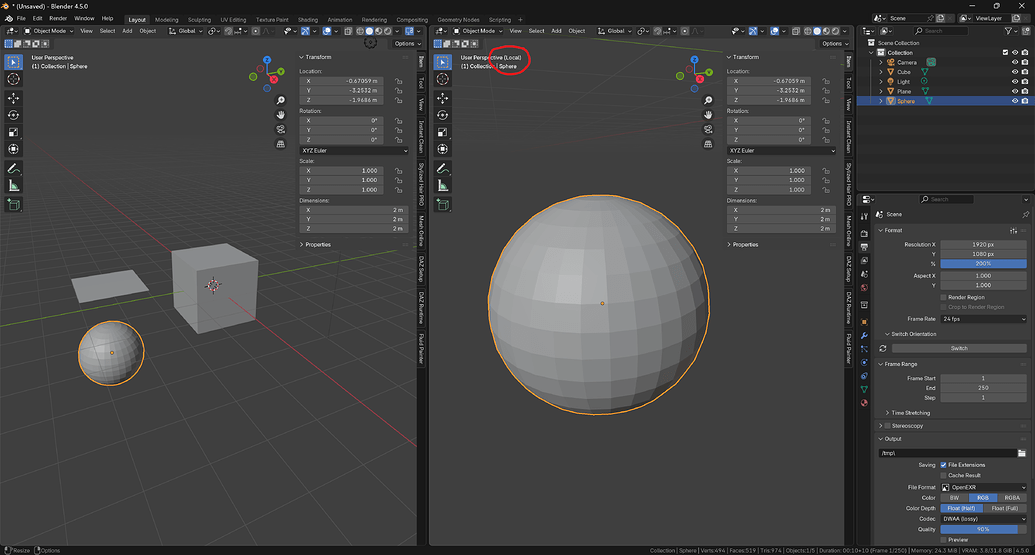Click the output folder browse icon
Screen dimensions: 1035x555
tap(1022, 453)
